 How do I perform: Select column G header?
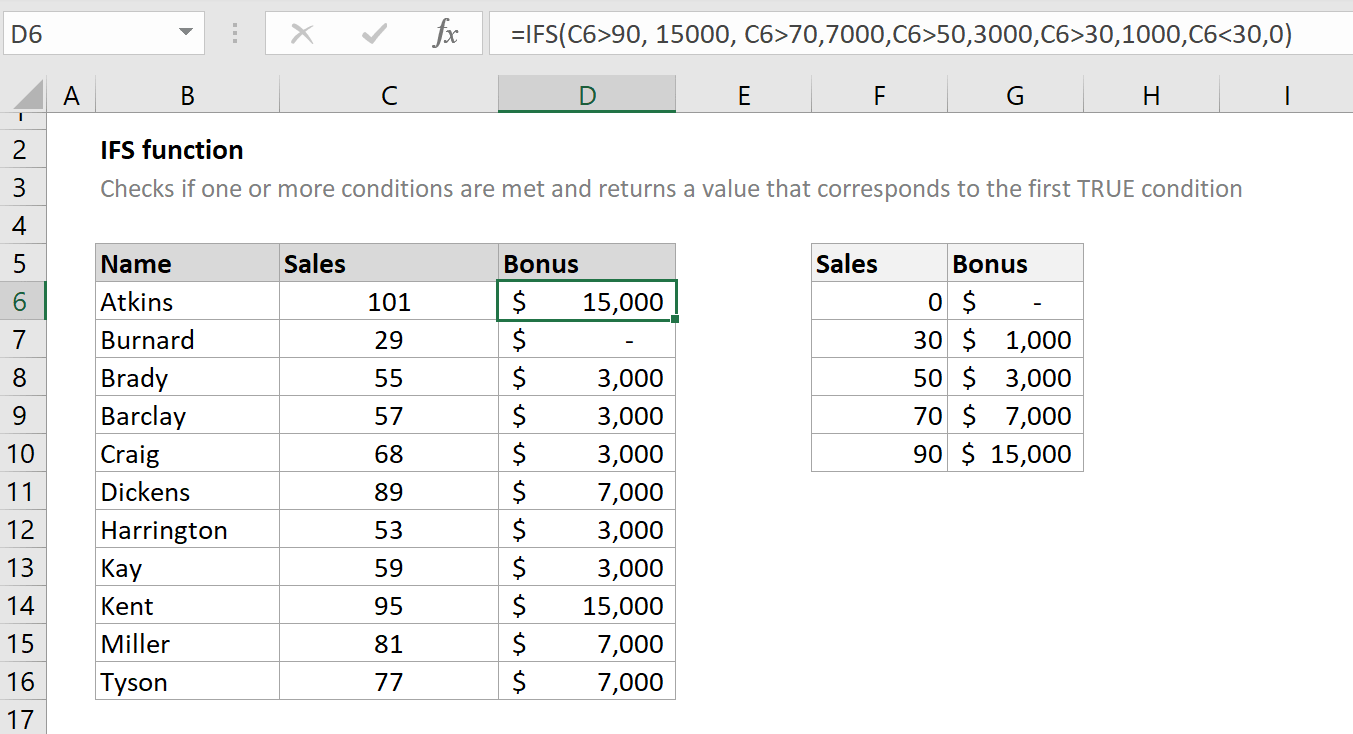point(1015,96)
